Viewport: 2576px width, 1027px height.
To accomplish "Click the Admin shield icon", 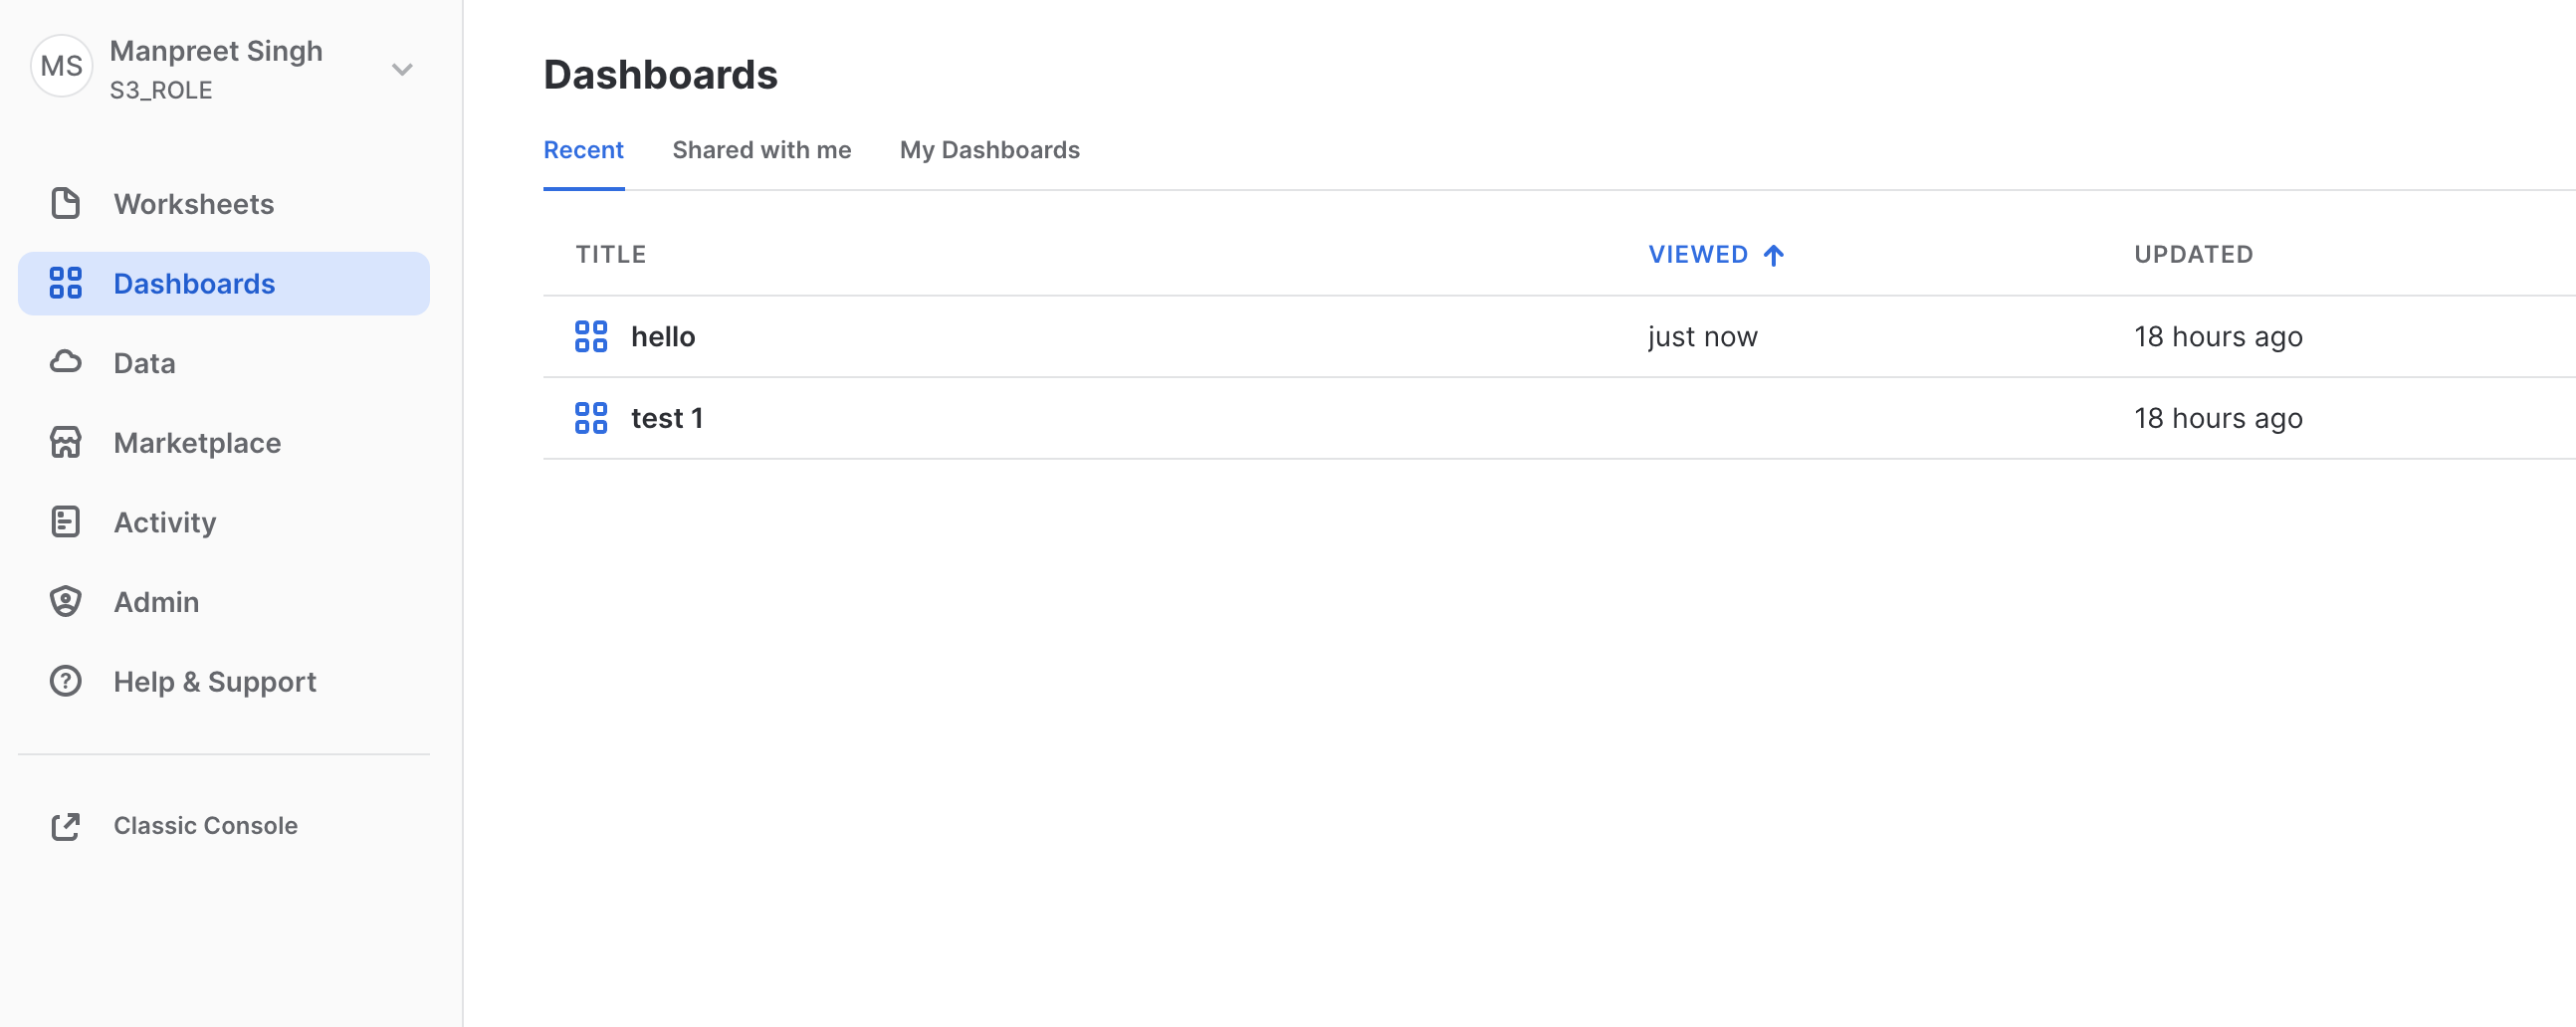I will point(65,601).
